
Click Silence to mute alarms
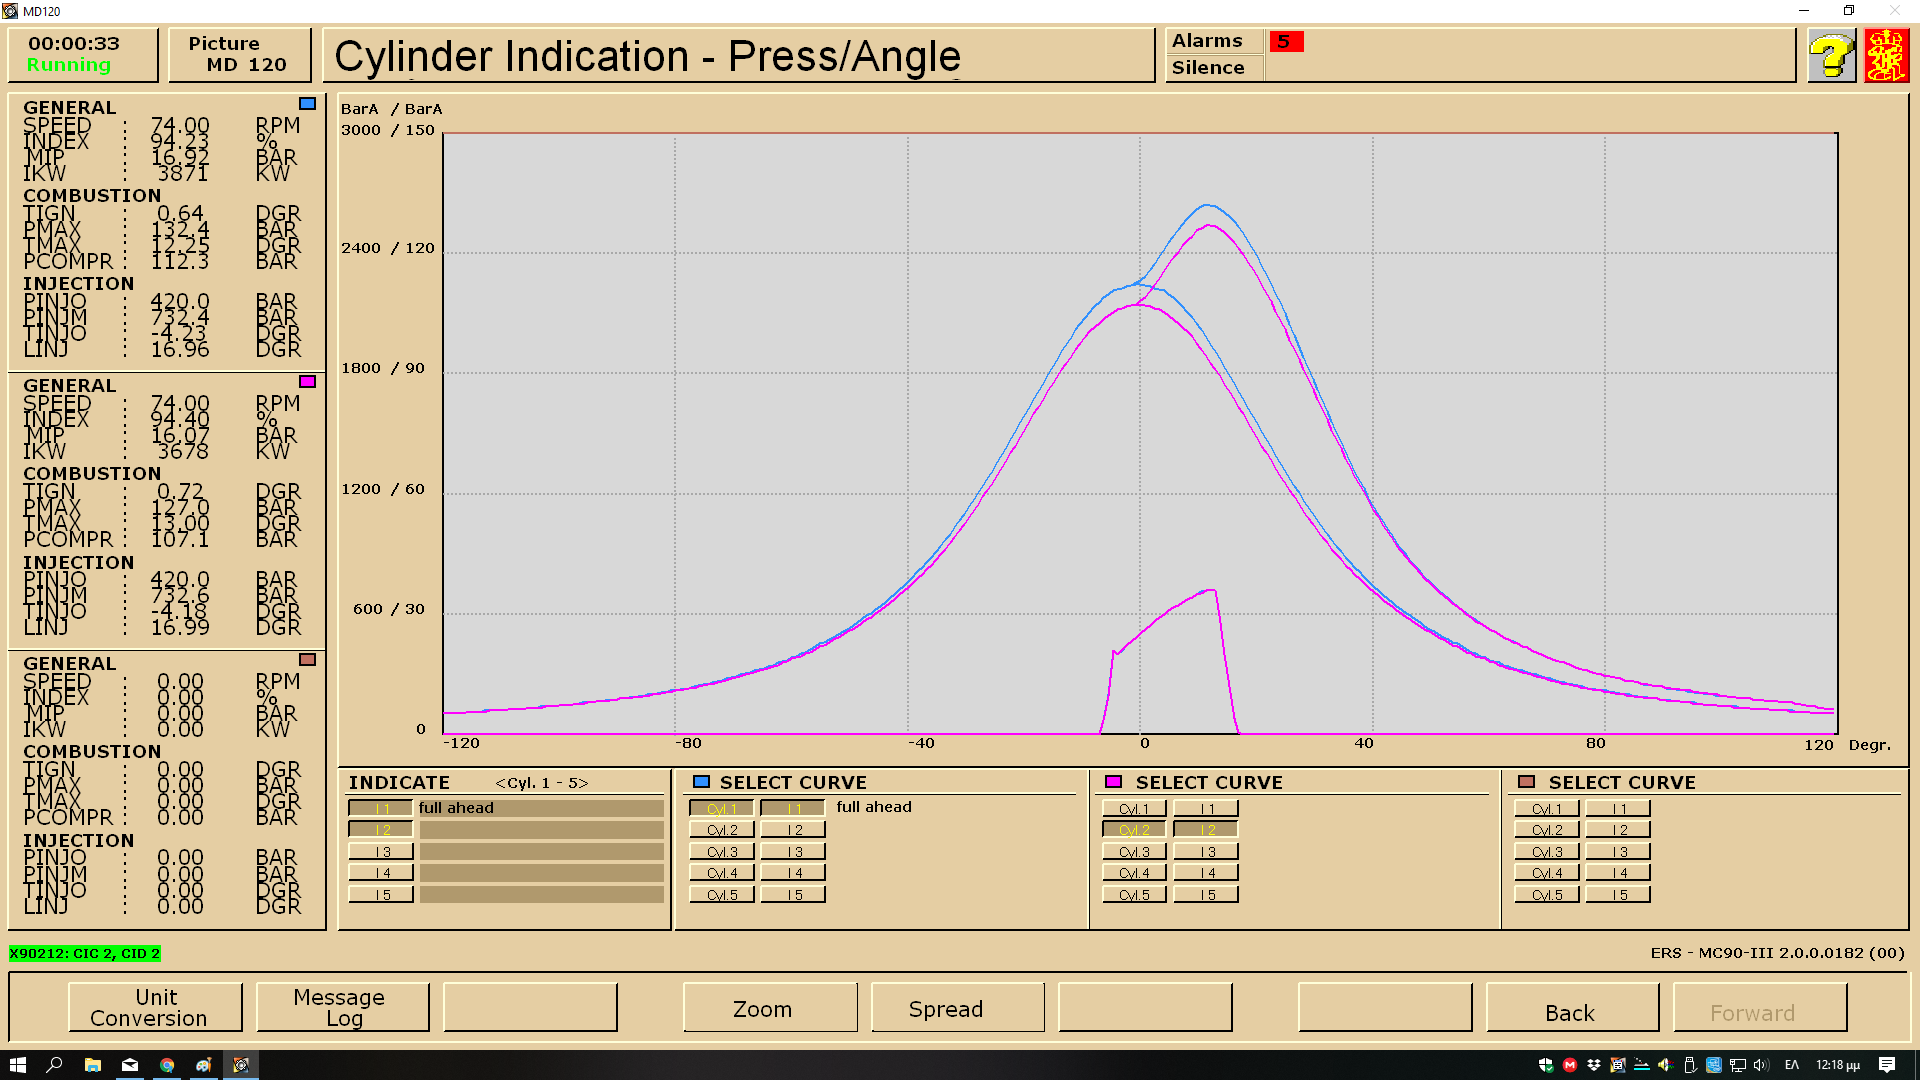pos(1208,68)
